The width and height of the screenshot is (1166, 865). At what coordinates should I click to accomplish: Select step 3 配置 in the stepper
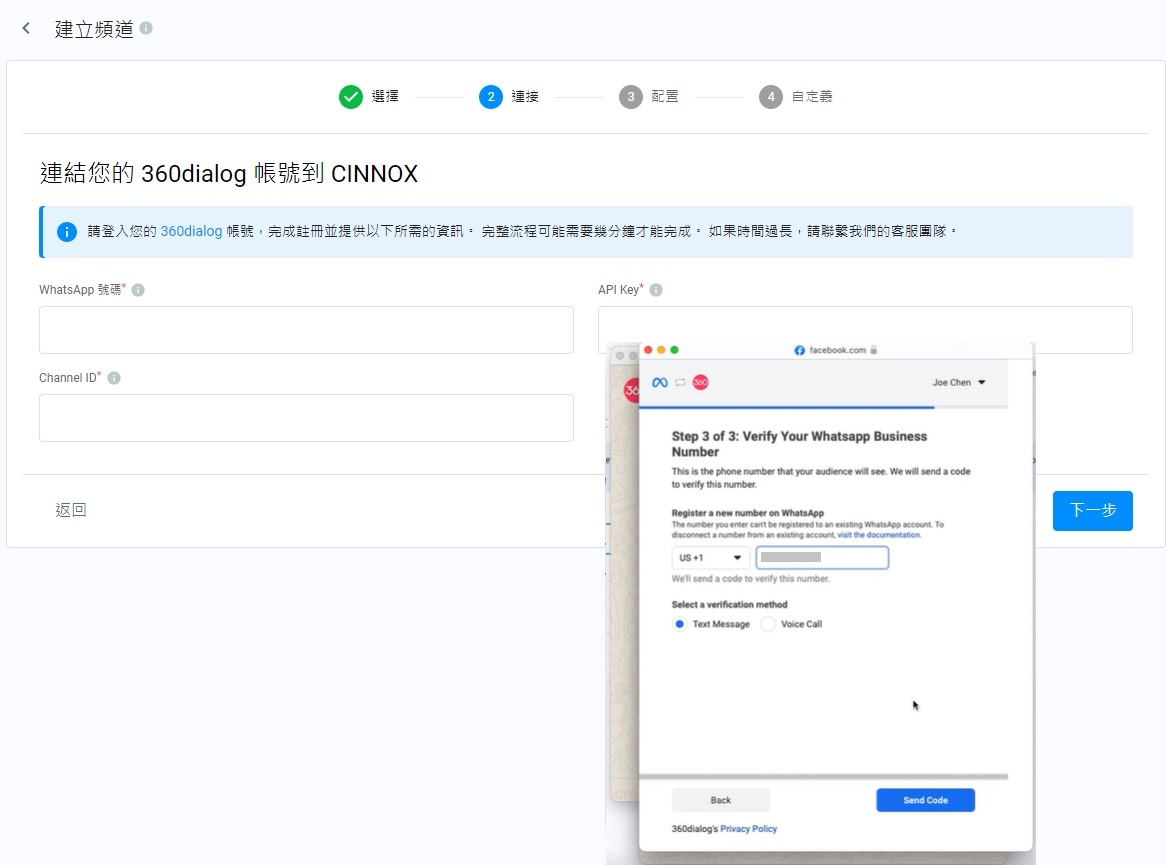(x=631, y=97)
